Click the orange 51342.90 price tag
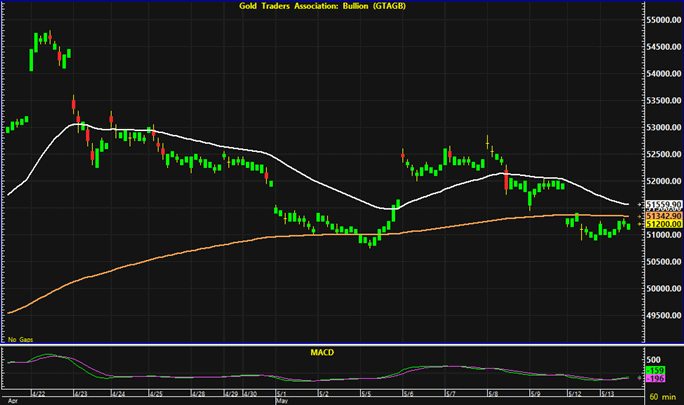Image resolution: width=684 pixels, height=405 pixels. [x=661, y=215]
